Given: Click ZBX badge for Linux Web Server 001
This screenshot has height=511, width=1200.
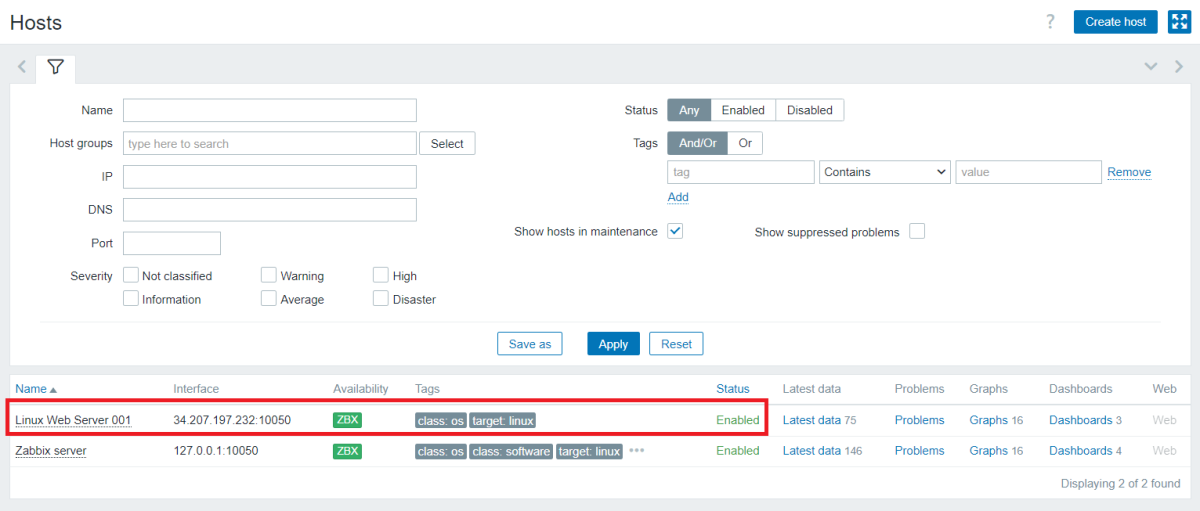Looking at the screenshot, I should click(347, 420).
